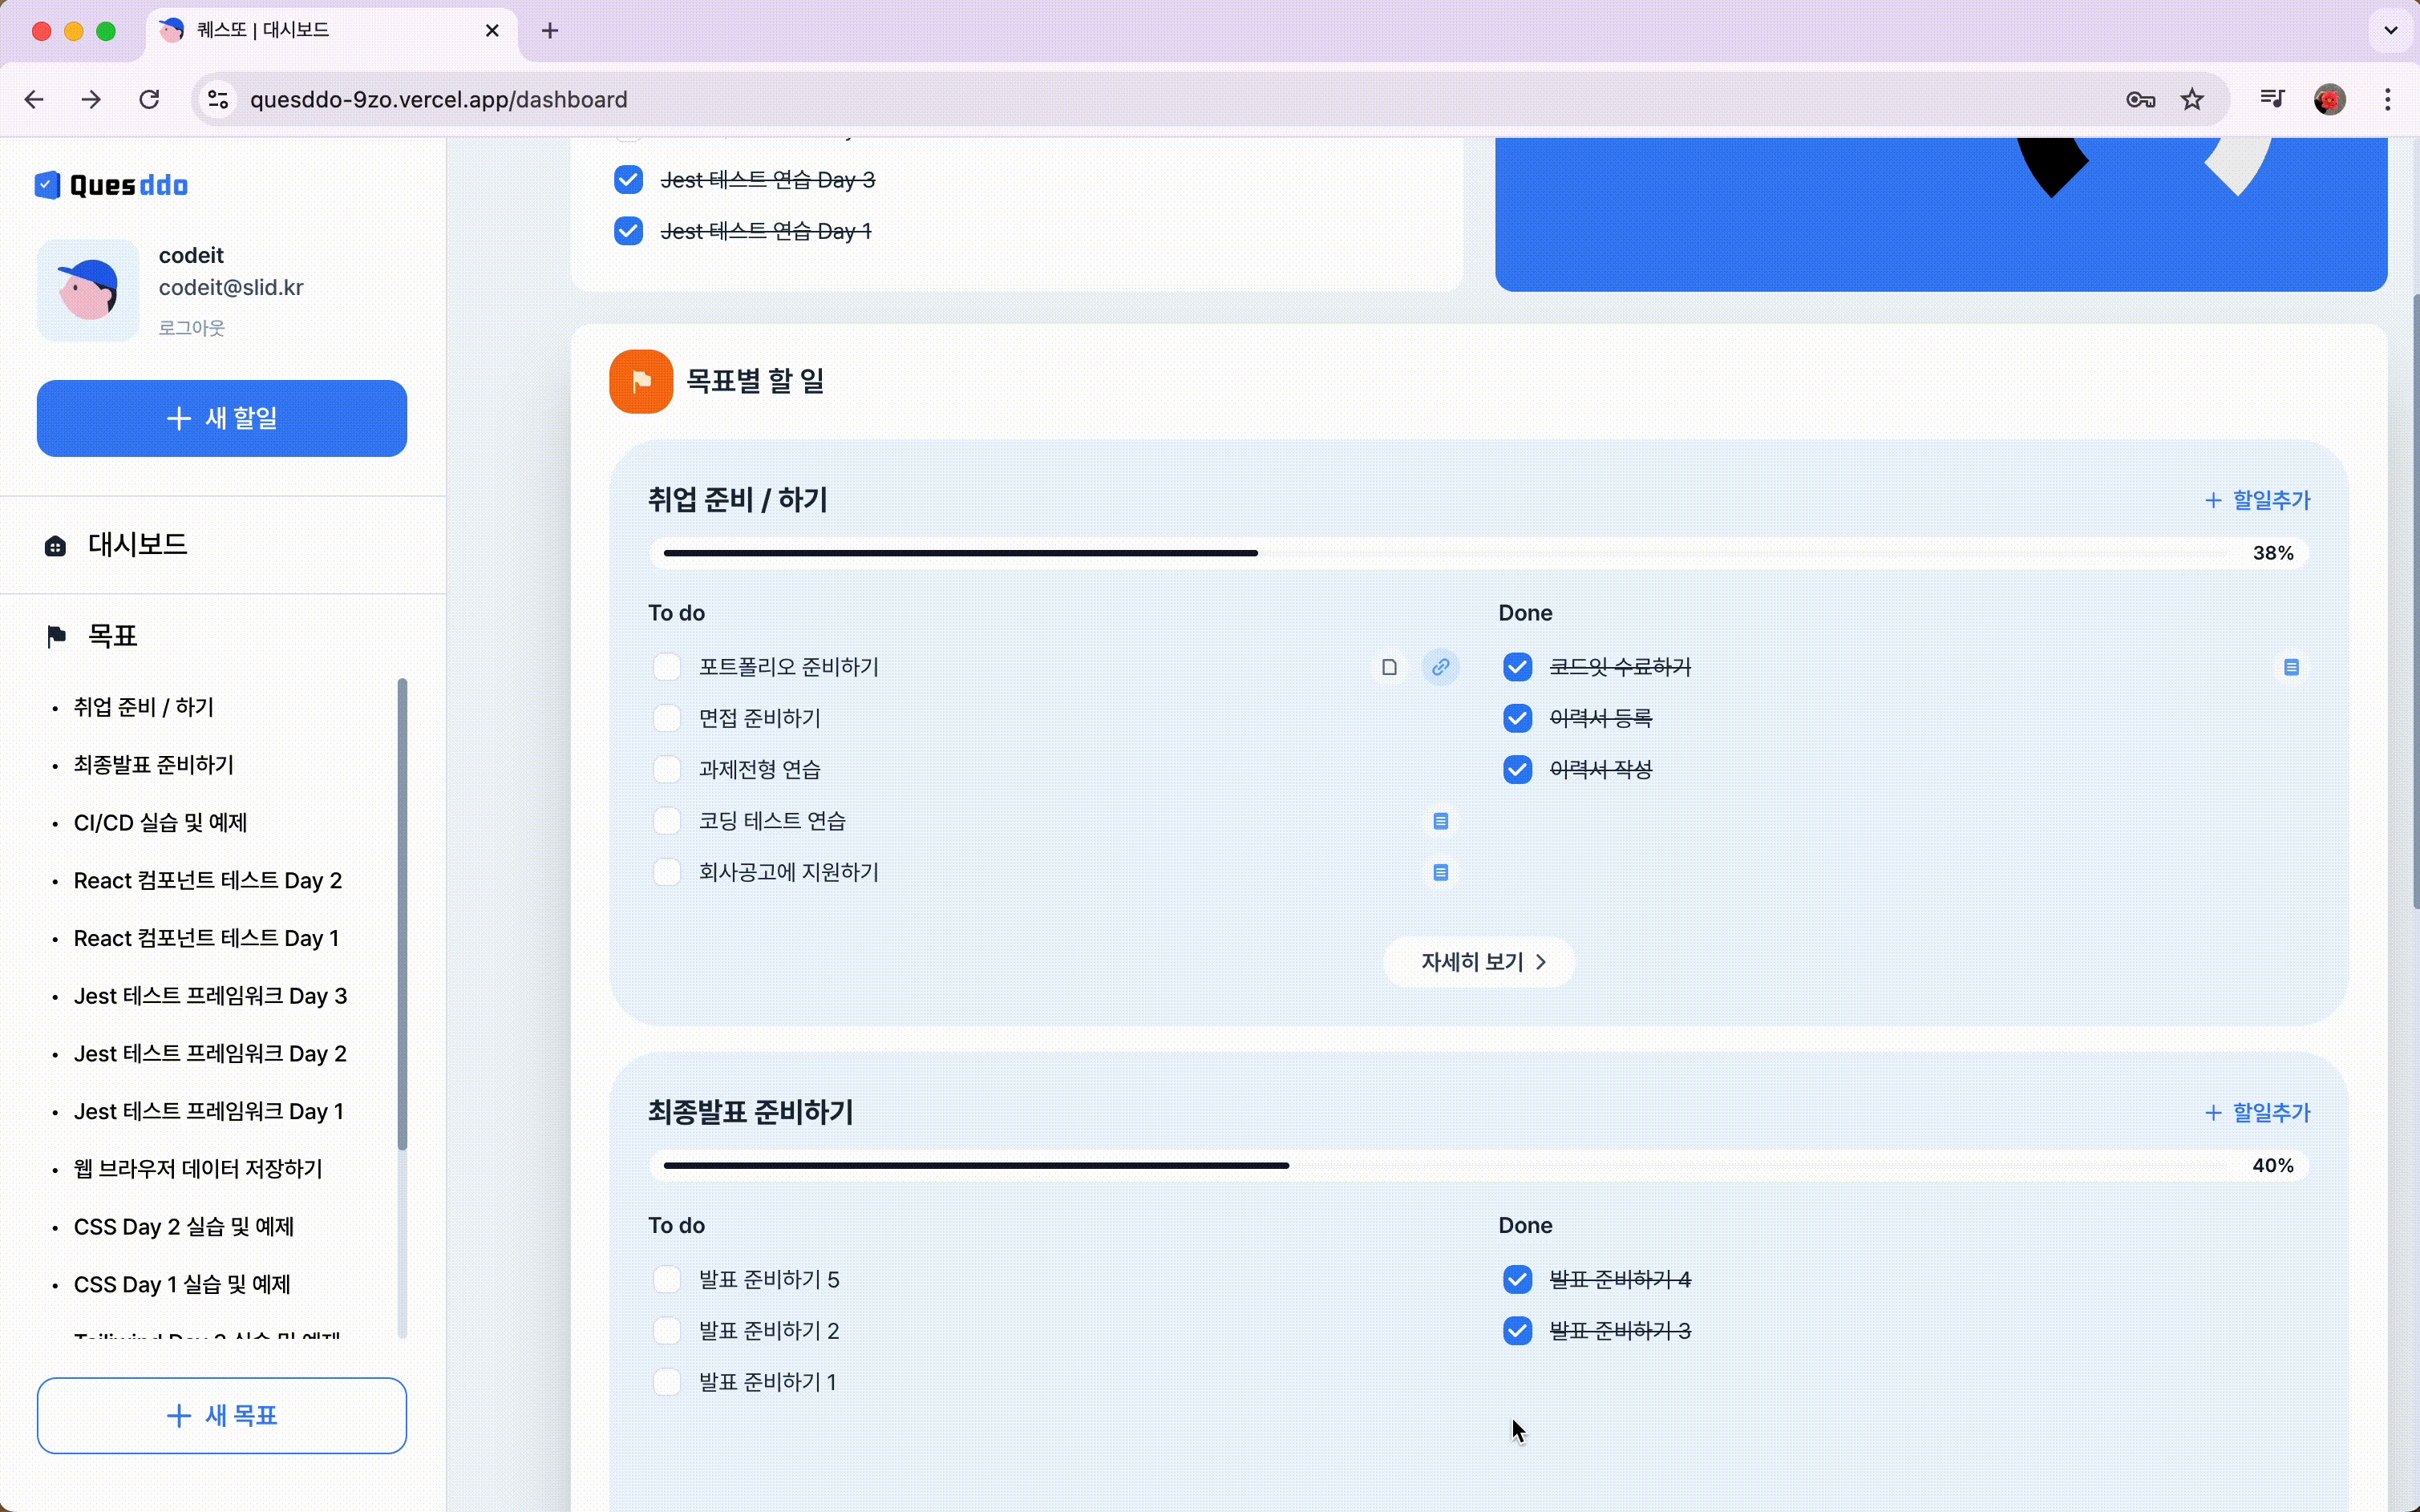The height and width of the screenshot is (1512, 2420).
Task: Select the 대시보드 home icon in the sidebar
Action: coord(55,545)
